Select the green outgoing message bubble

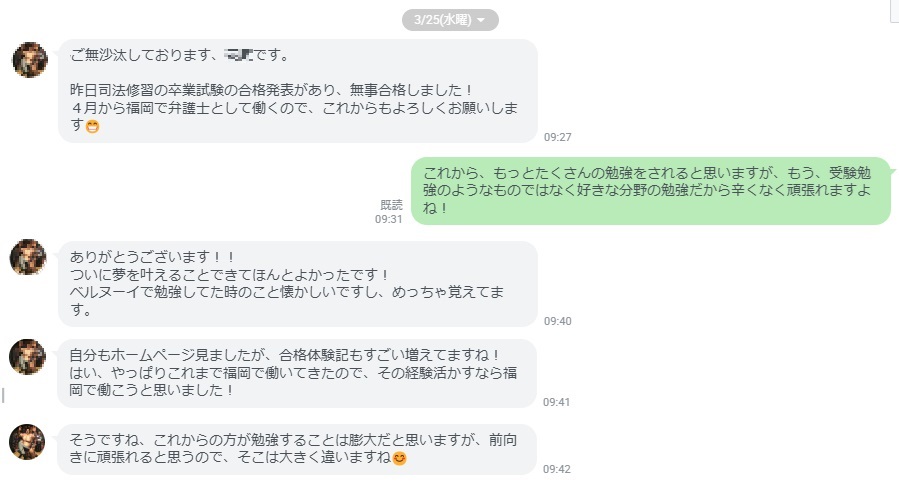[650, 190]
